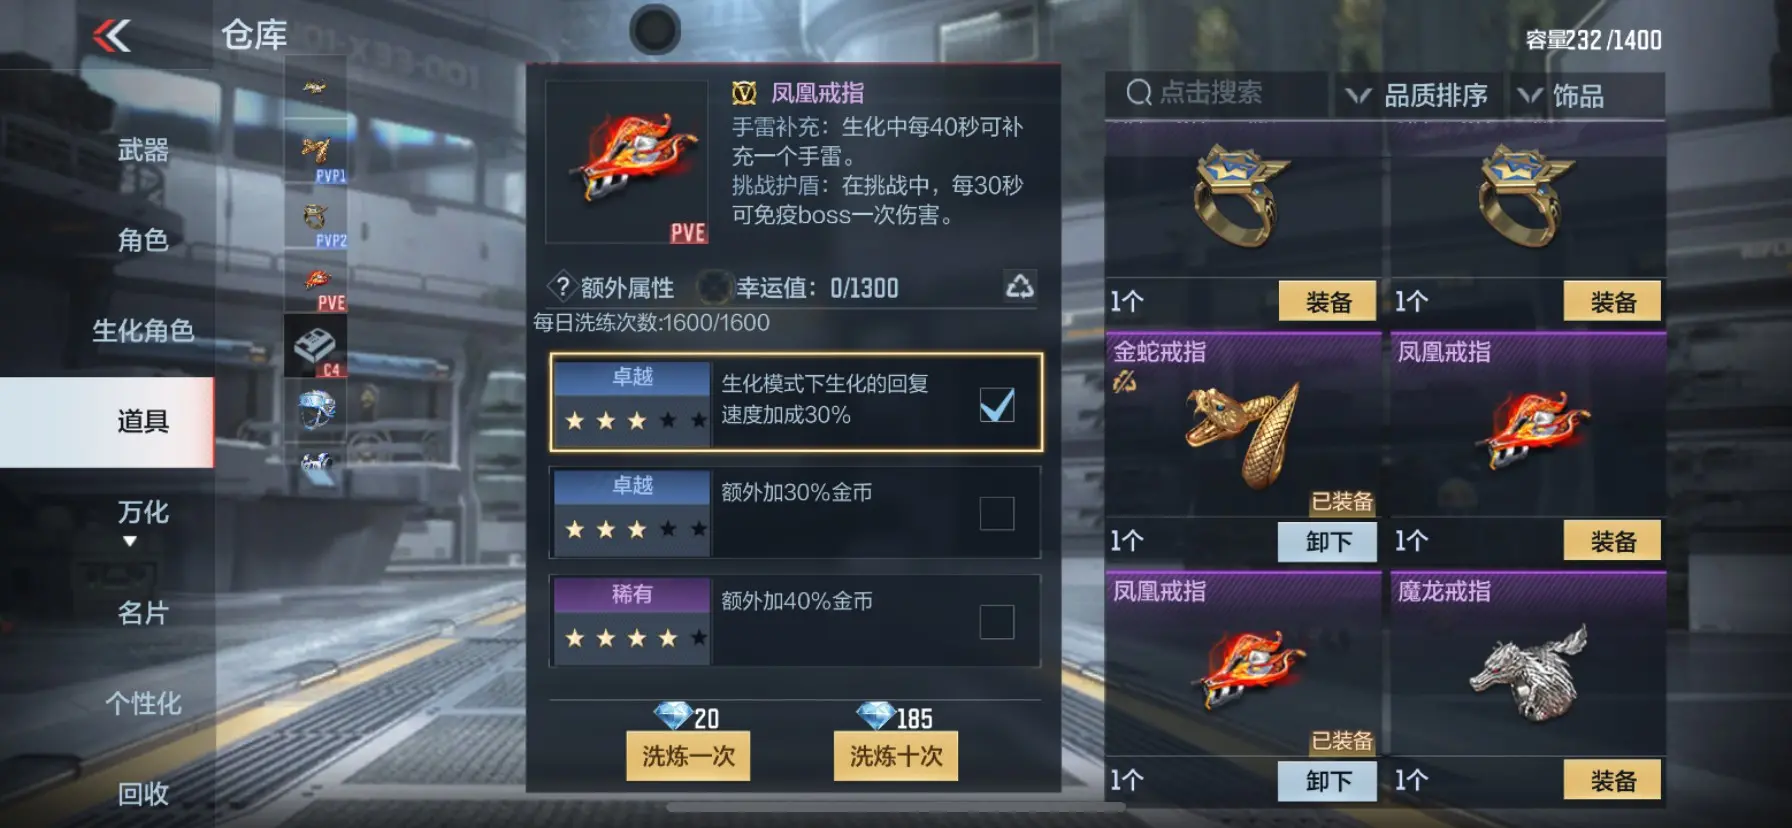This screenshot has height=828, width=1792.
Task: Click the 洗炼十次 button
Action: tap(896, 756)
